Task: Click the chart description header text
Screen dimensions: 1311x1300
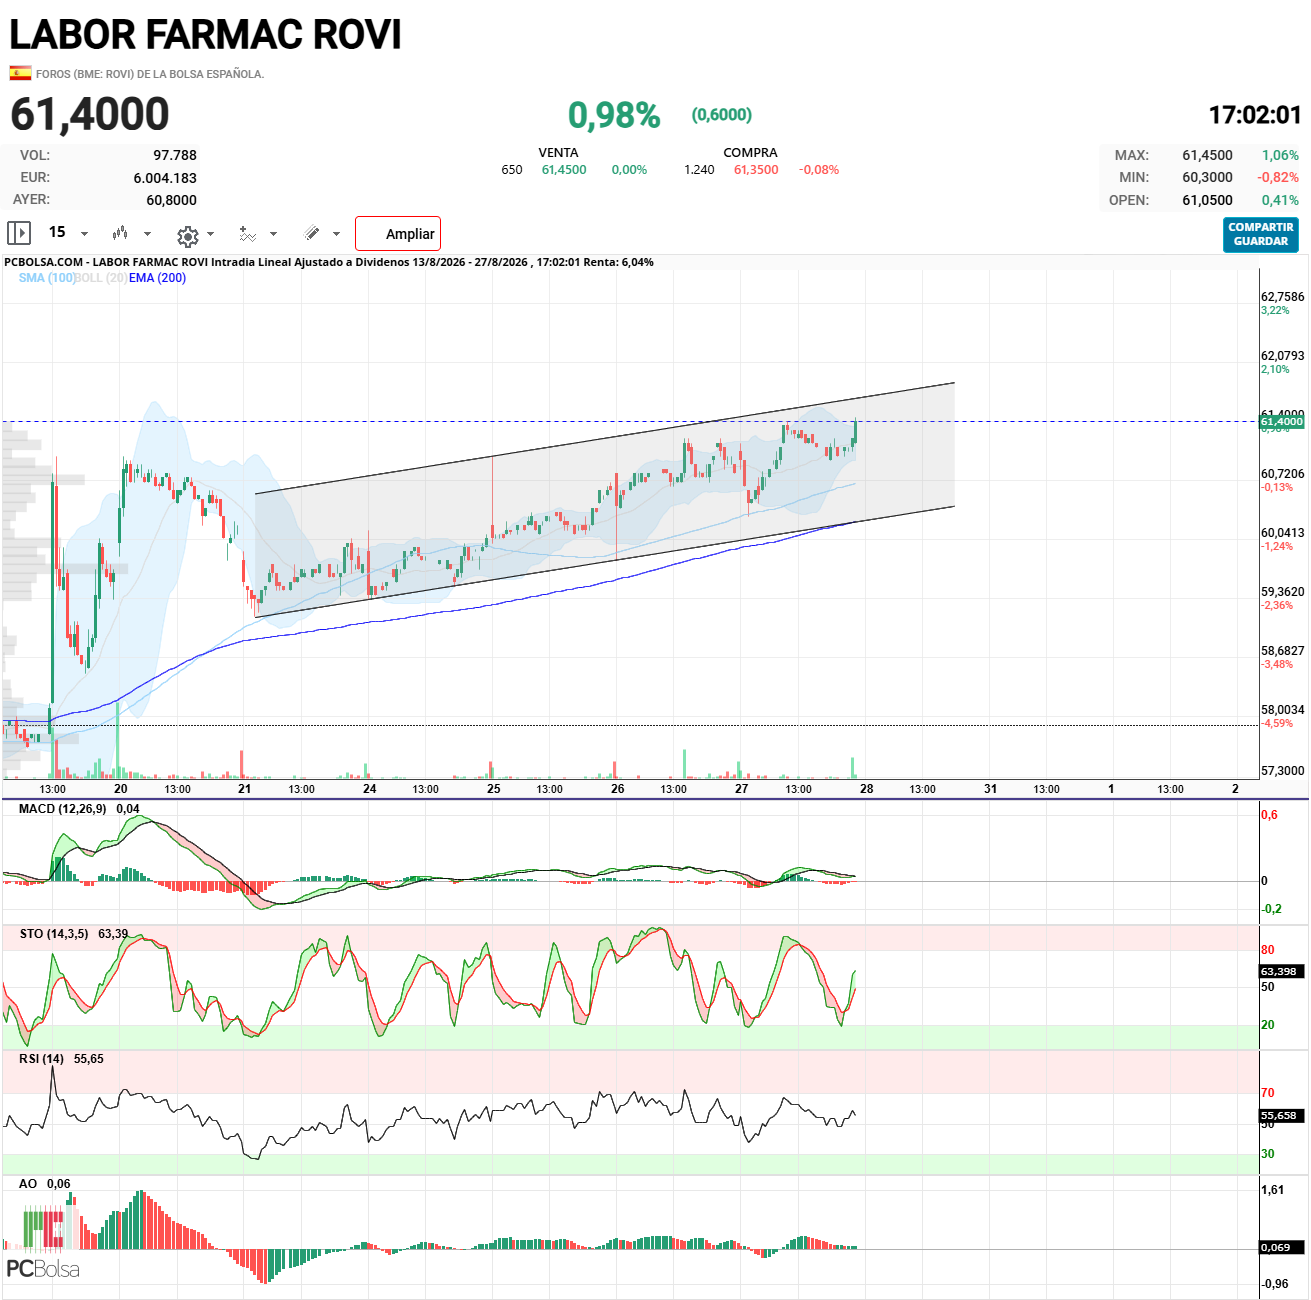Action: tap(329, 262)
